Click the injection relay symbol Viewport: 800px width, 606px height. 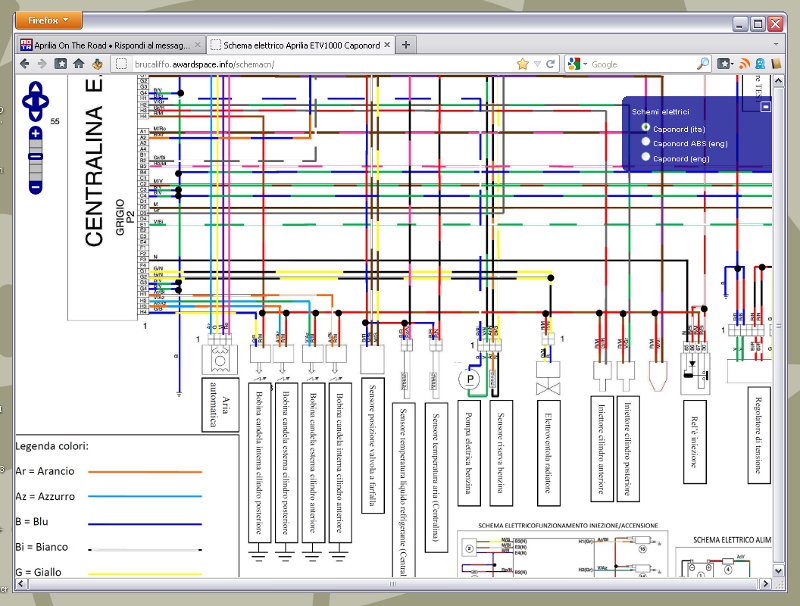pyautogui.click(x=695, y=373)
